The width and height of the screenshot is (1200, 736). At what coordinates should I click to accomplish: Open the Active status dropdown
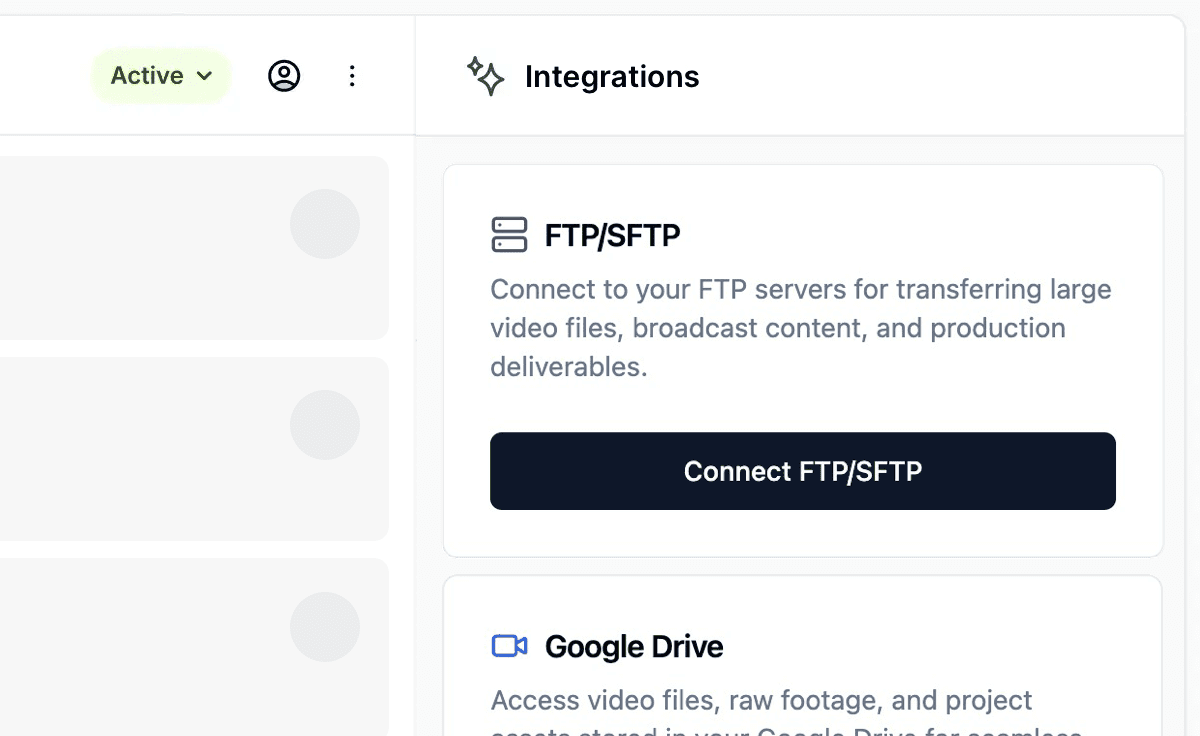pyautogui.click(x=161, y=75)
